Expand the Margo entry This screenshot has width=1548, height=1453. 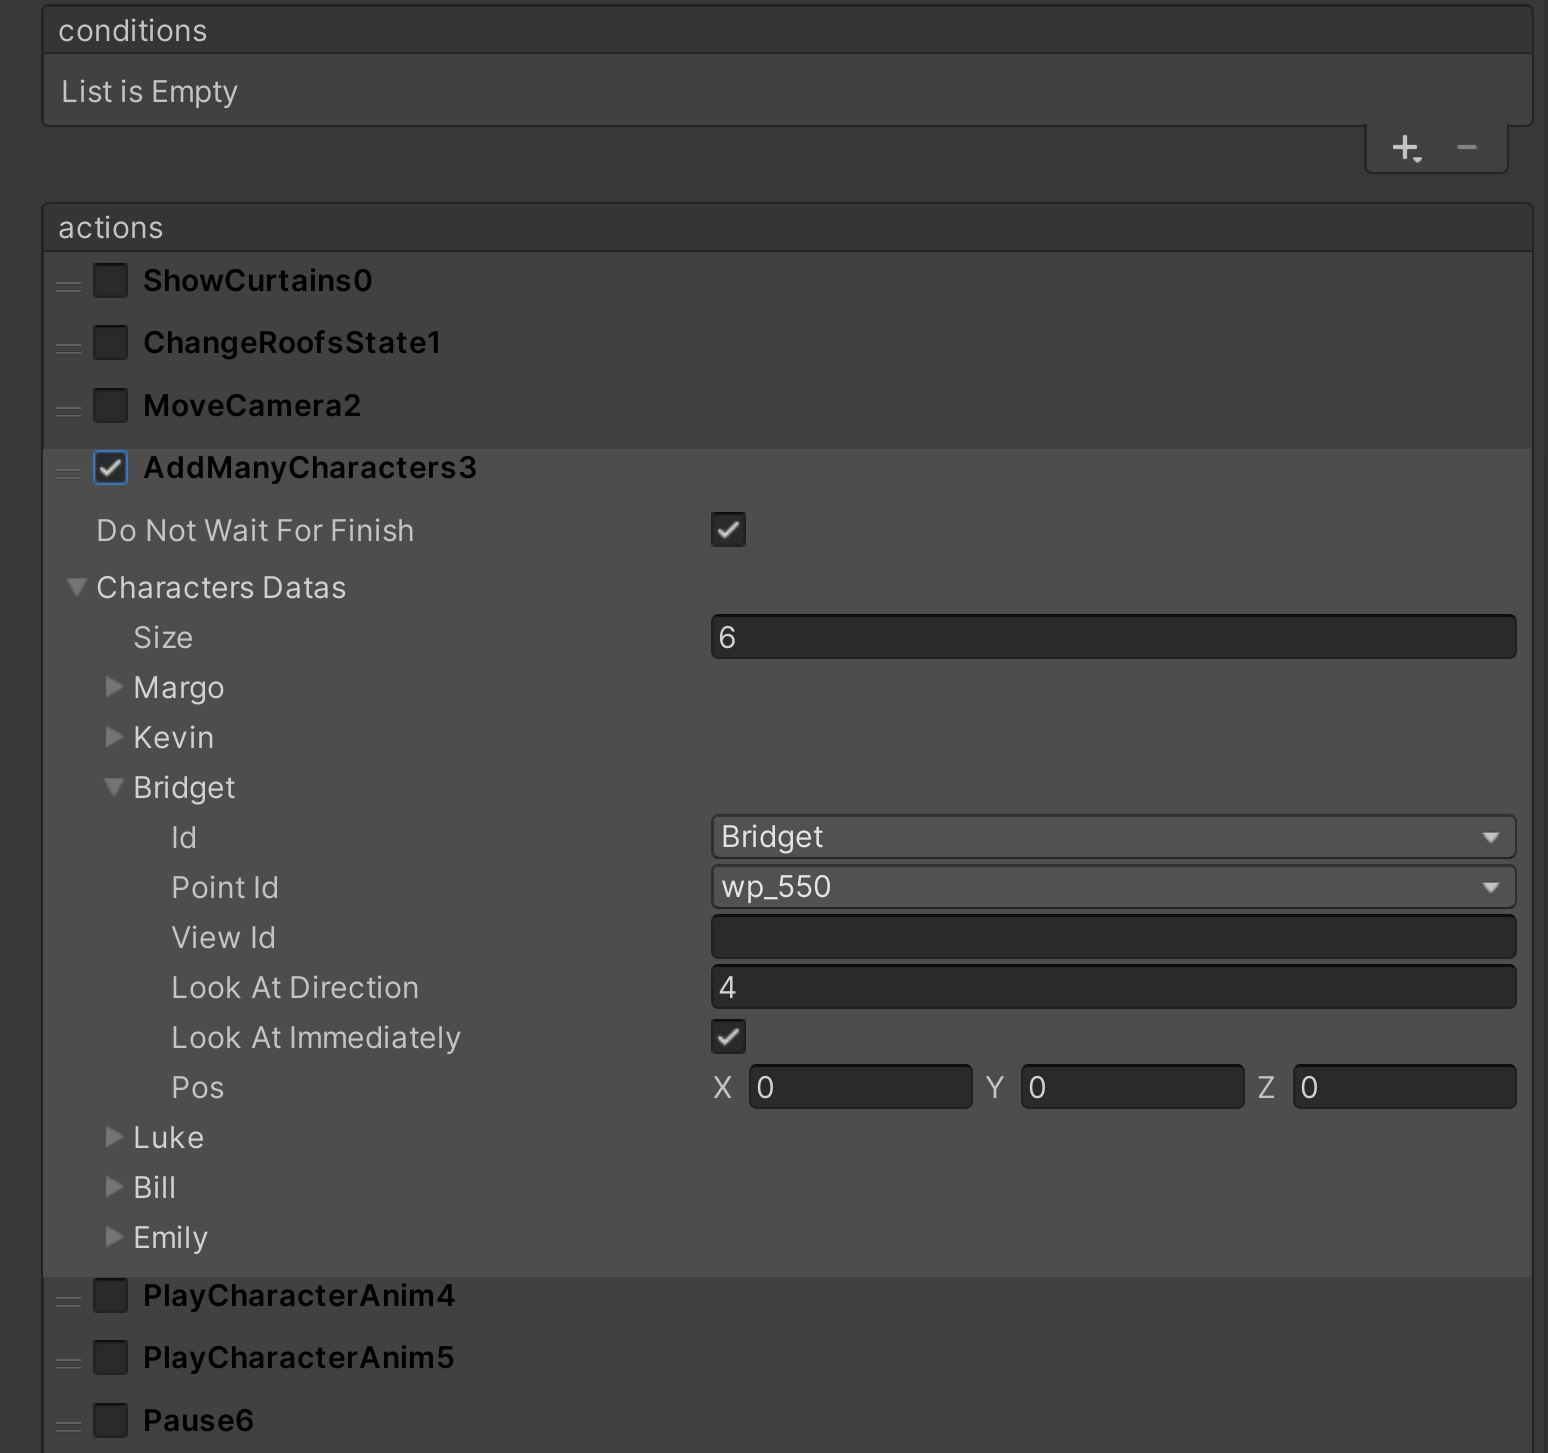coord(114,687)
